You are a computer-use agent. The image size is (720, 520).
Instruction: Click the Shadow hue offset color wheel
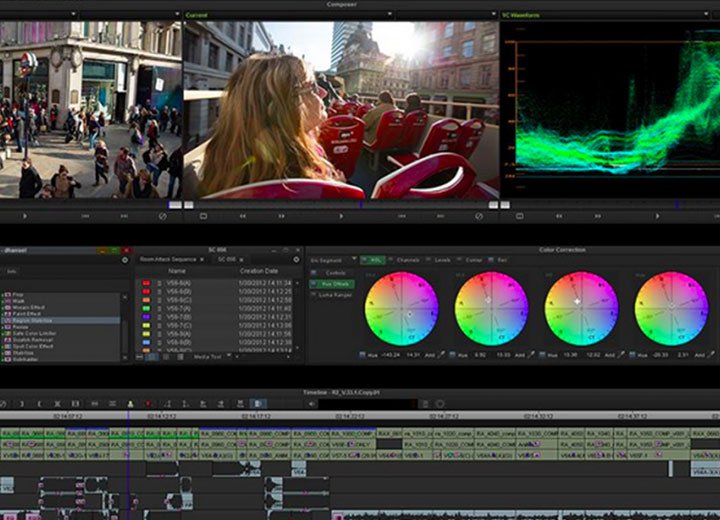click(x=401, y=309)
